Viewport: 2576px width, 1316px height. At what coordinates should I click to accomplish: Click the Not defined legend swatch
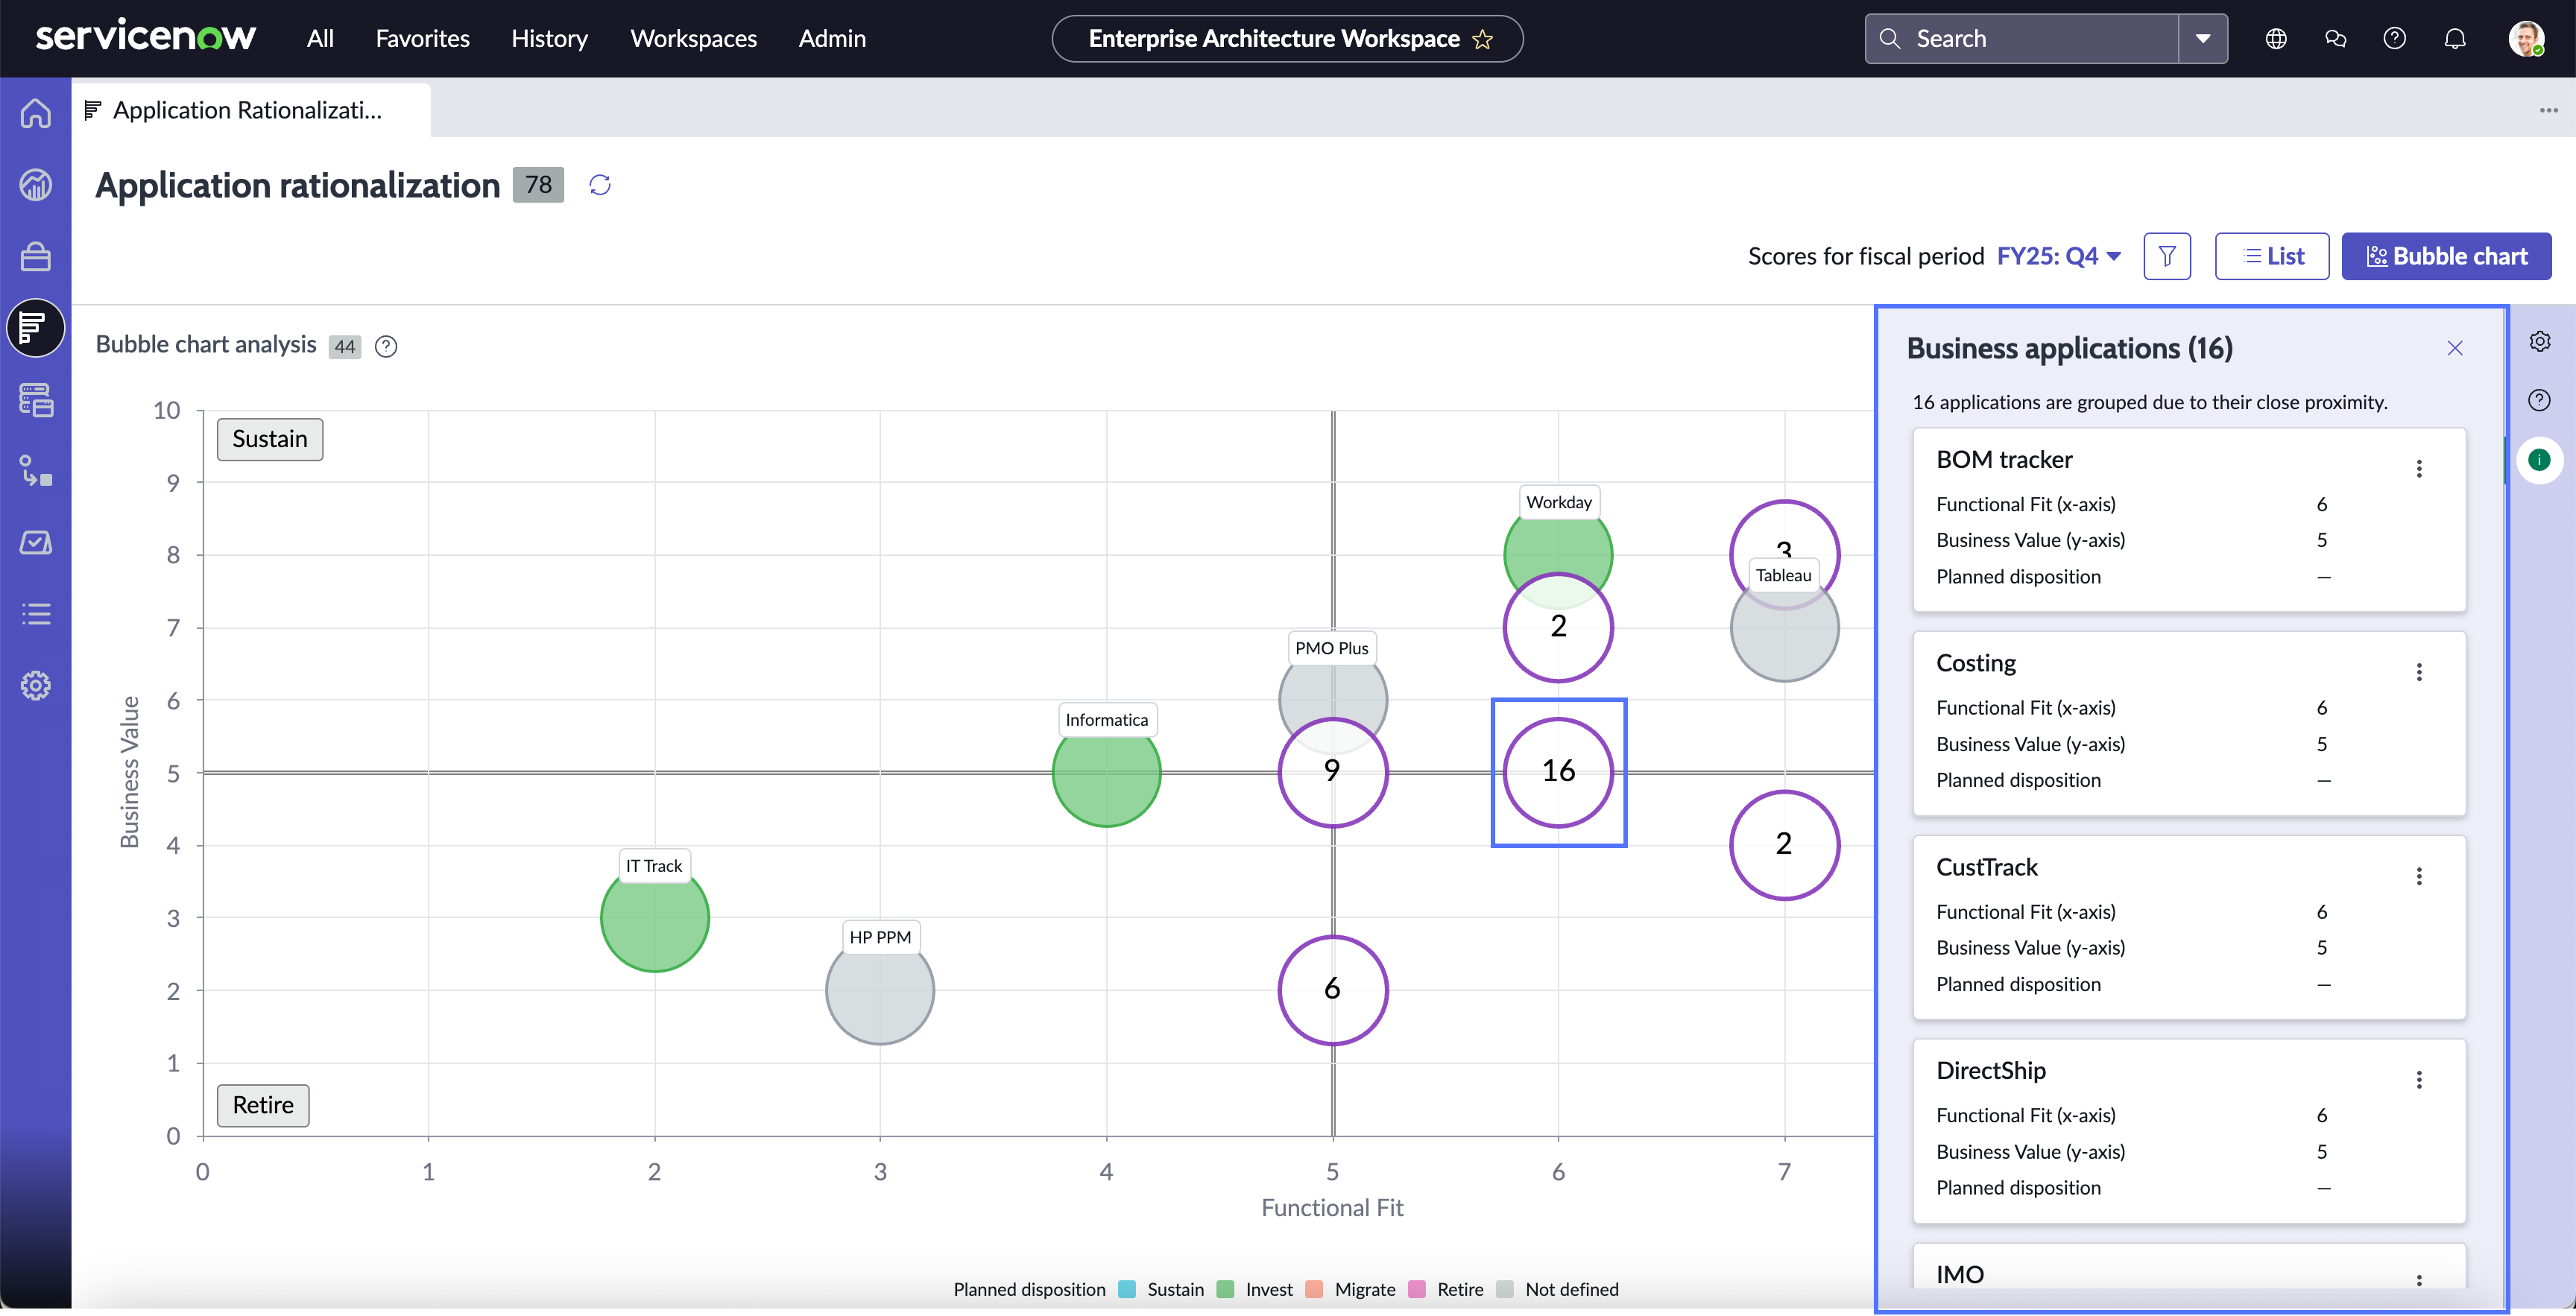1505,1289
